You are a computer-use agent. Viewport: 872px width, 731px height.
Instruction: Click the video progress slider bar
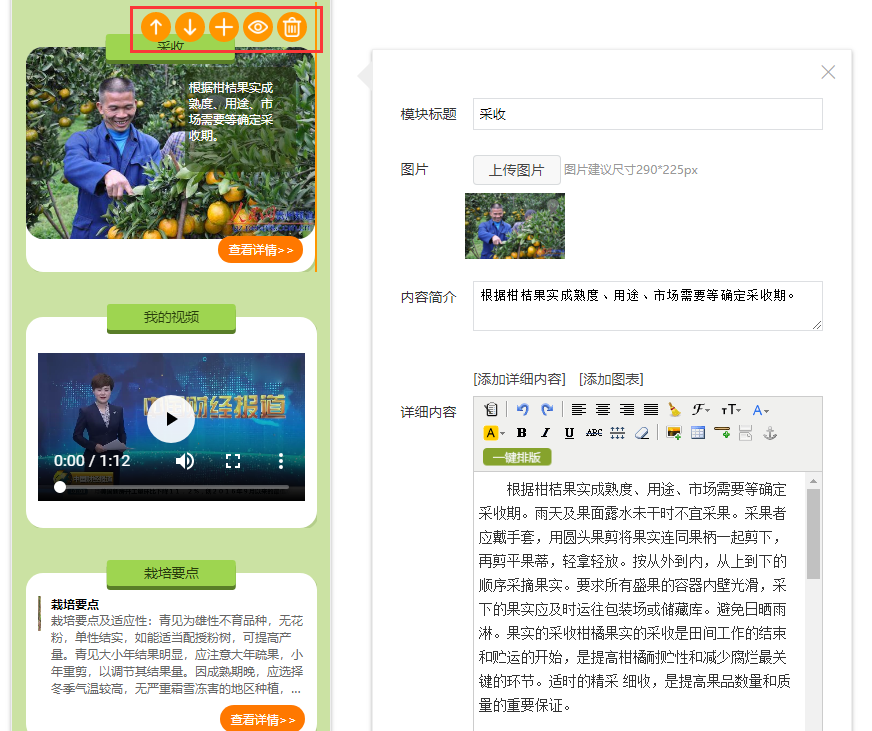[x=172, y=487]
